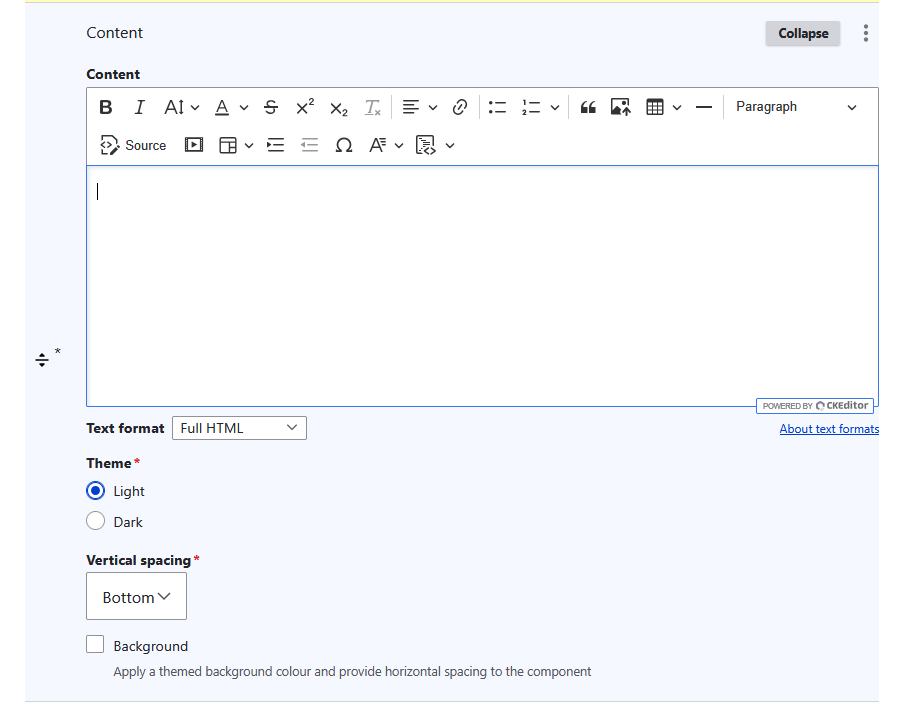This screenshot has width=897, height=704.
Task: Enable the Background checkbox
Action: coord(95,644)
